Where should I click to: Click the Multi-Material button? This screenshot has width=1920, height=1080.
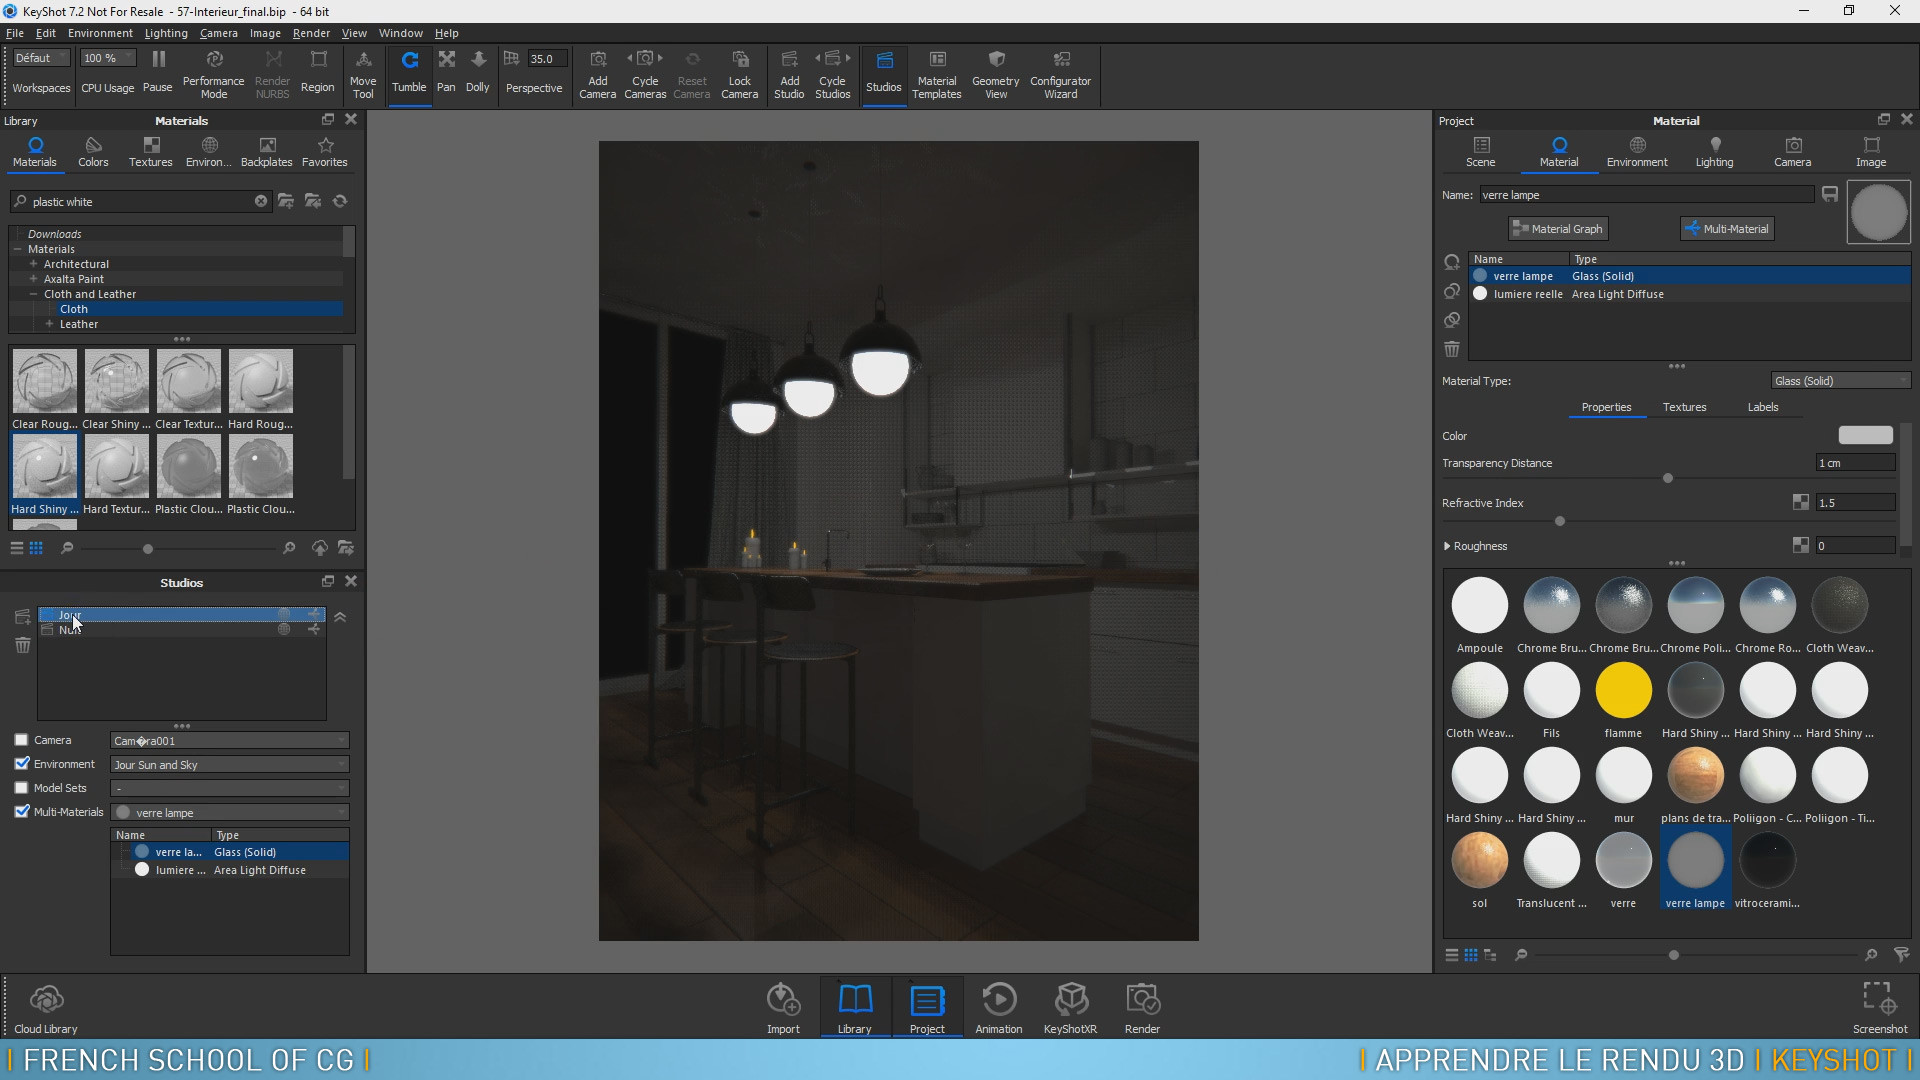click(1727, 229)
